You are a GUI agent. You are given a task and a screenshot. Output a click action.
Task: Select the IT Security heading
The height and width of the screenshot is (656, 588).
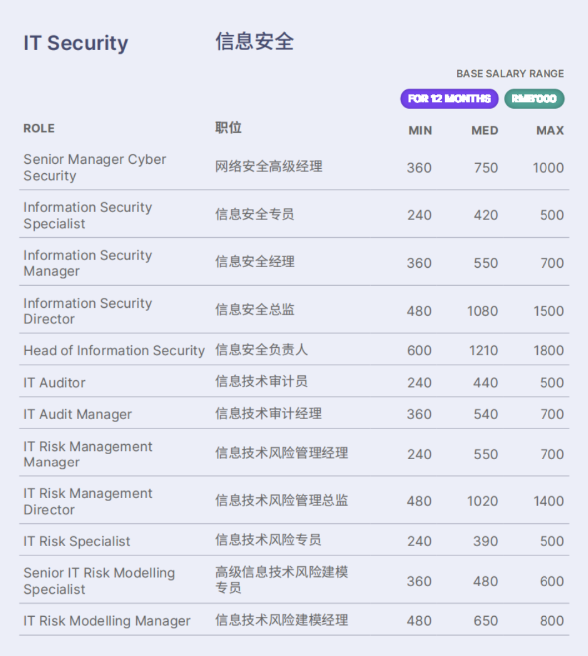pyautogui.click(x=76, y=43)
